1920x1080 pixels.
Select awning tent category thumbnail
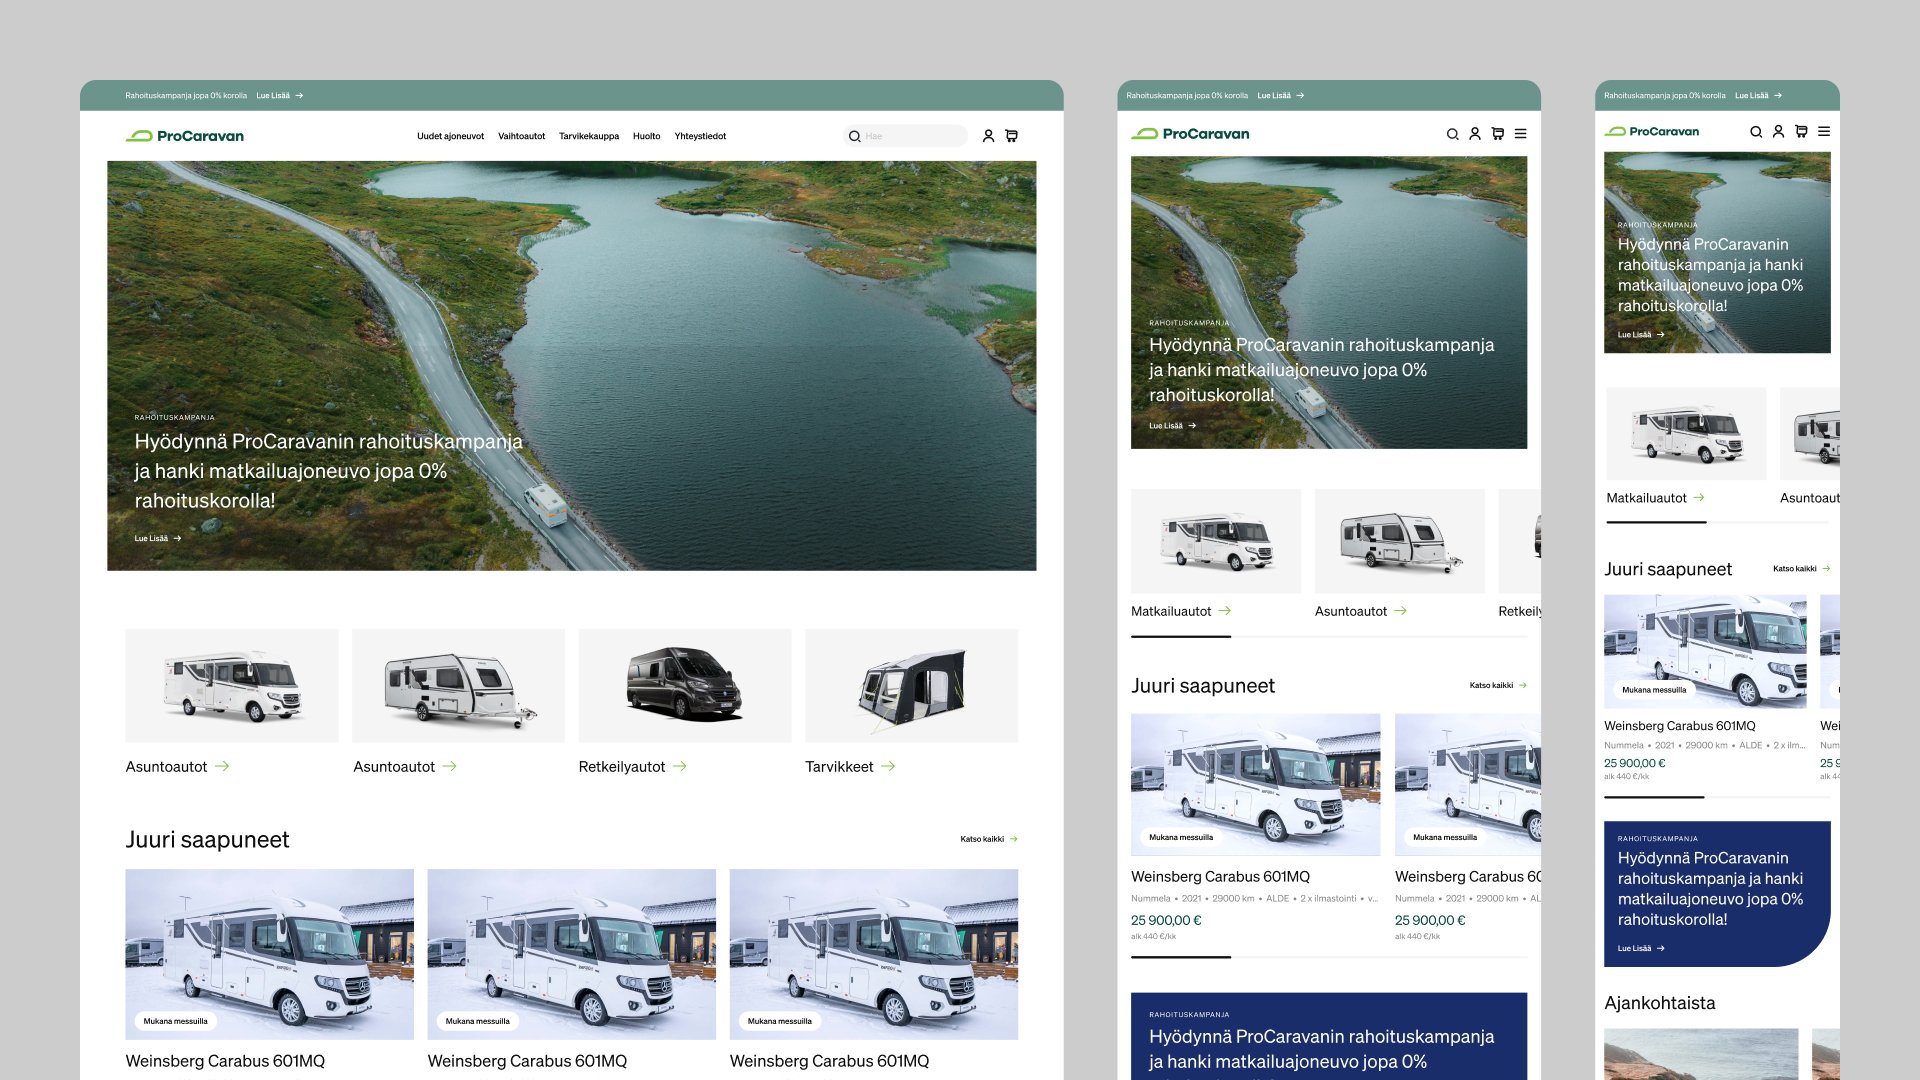[x=912, y=685]
